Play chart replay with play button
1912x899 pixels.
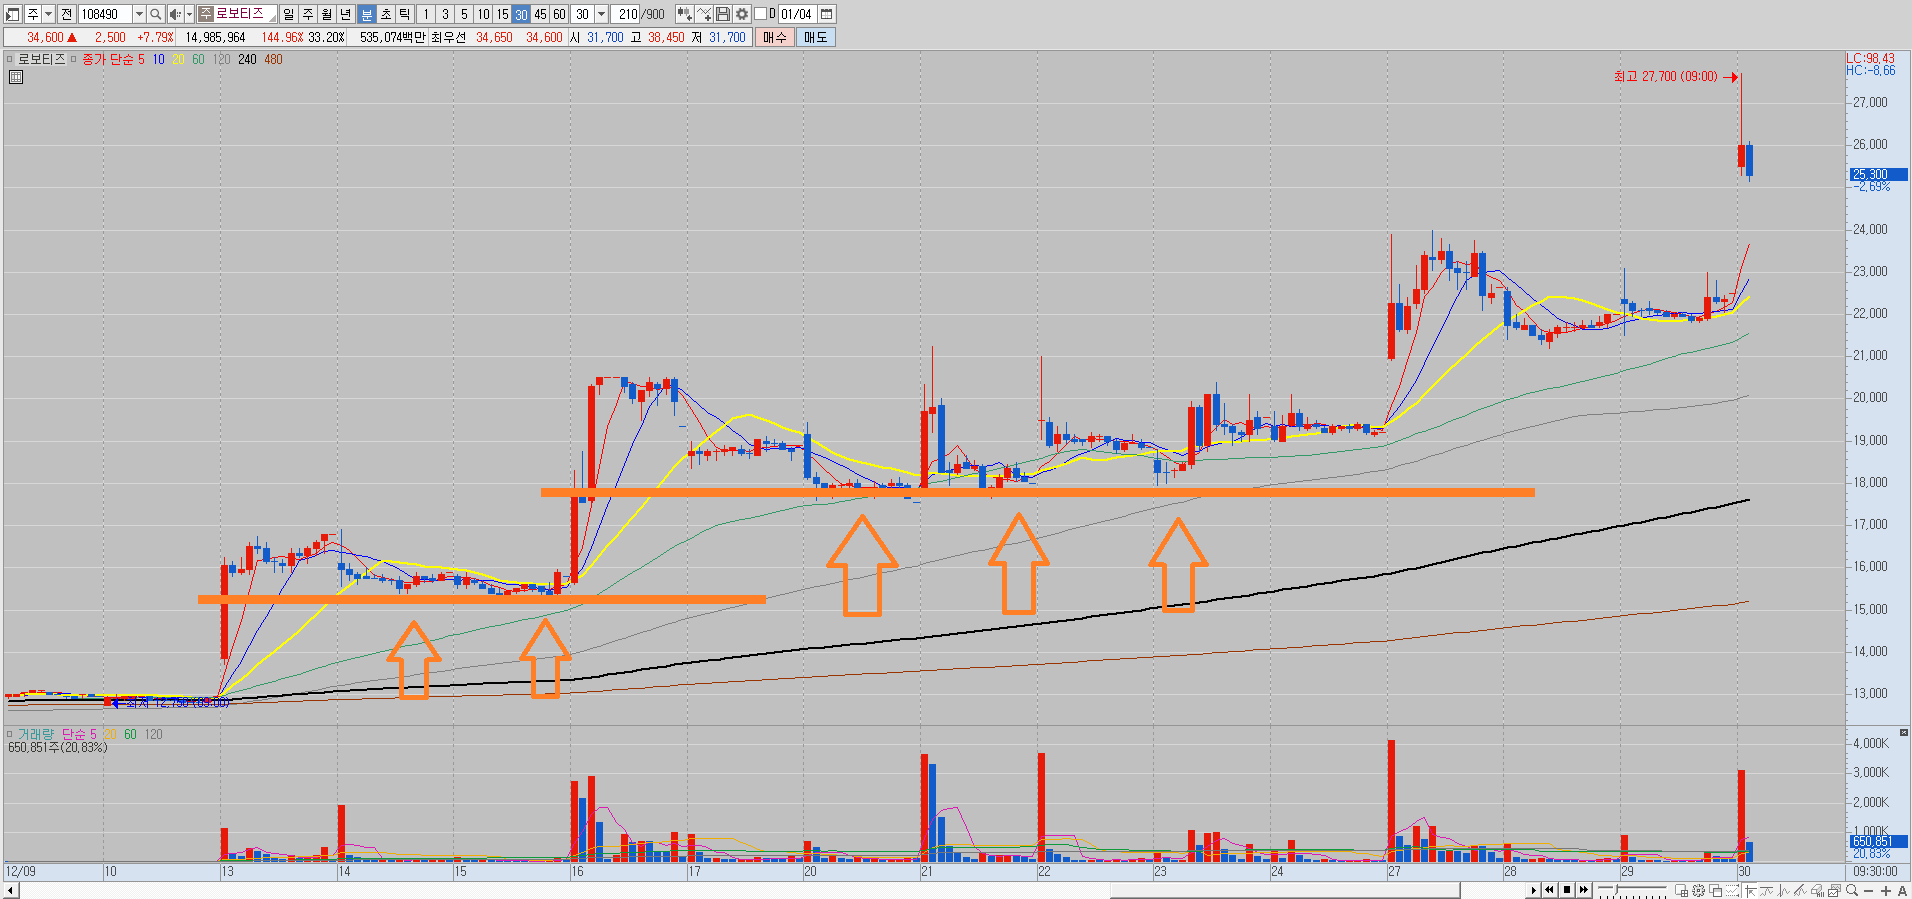click(x=1533, y=890)
